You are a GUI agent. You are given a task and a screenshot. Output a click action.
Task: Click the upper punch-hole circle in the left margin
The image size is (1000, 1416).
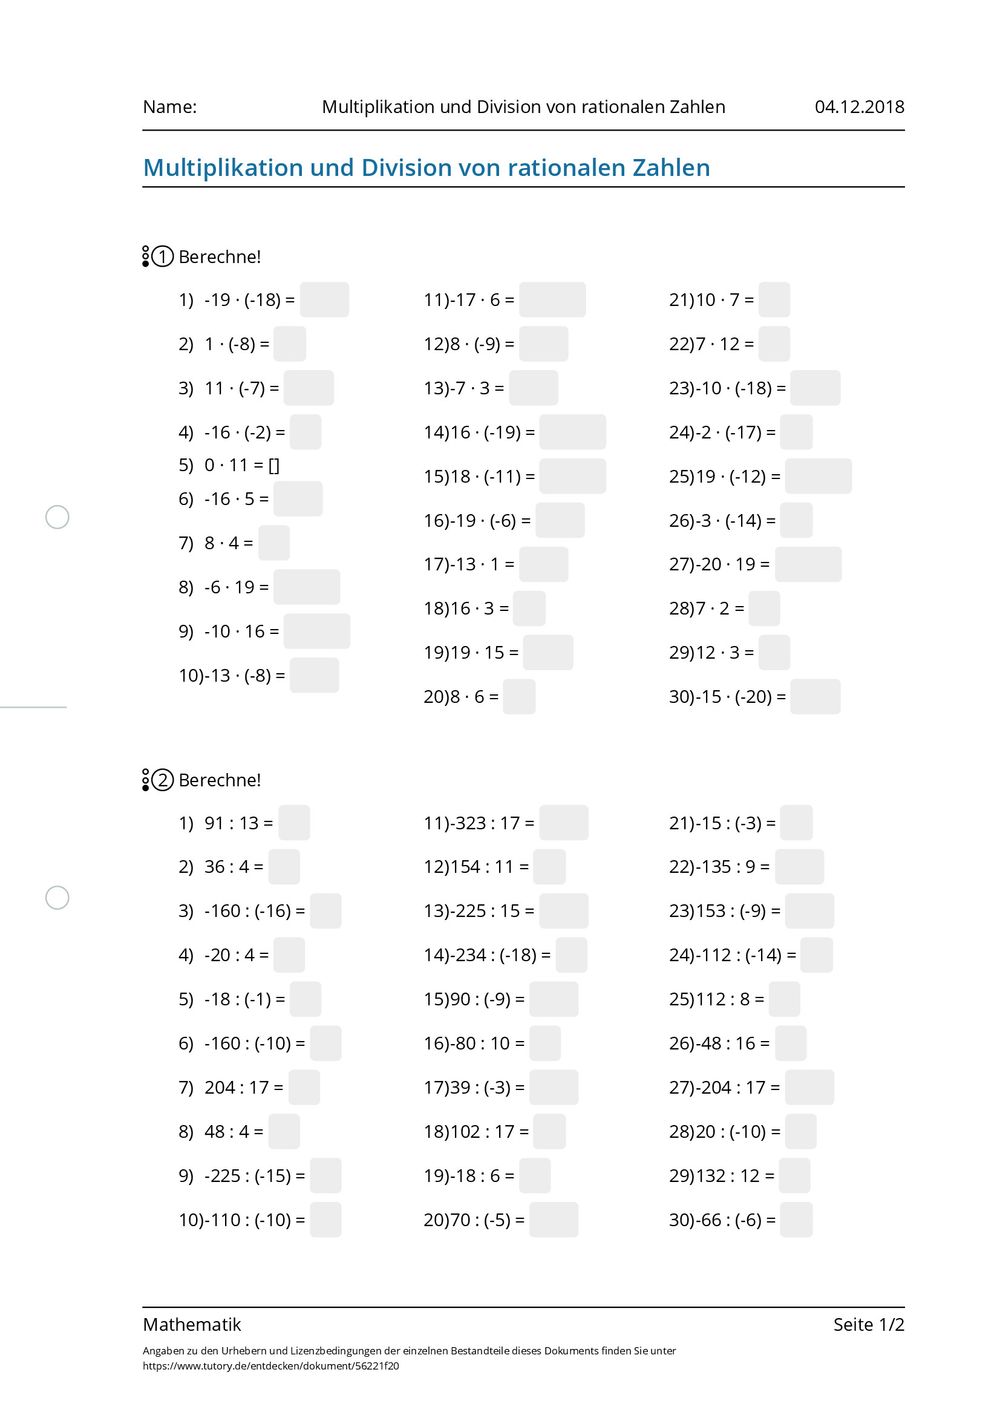[58, 517]
